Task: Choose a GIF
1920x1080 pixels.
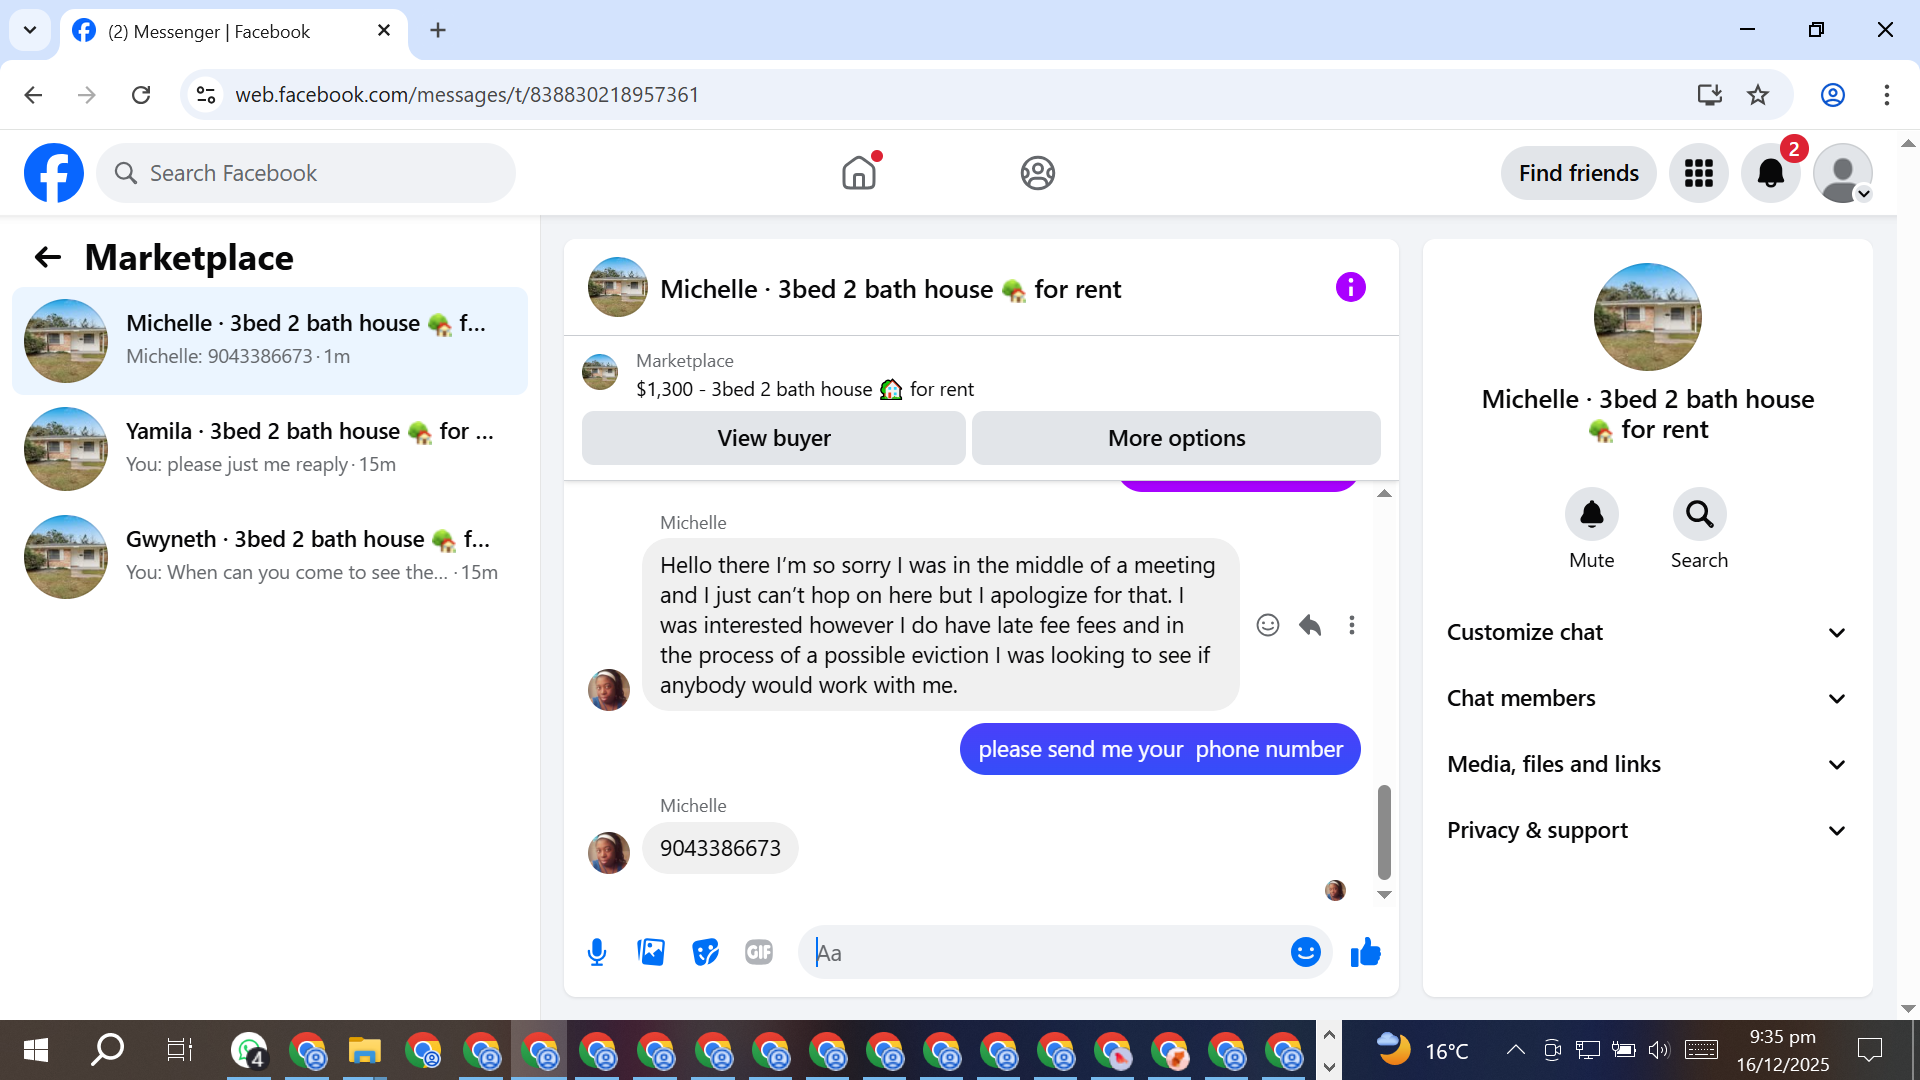Action: click(759, 952)
